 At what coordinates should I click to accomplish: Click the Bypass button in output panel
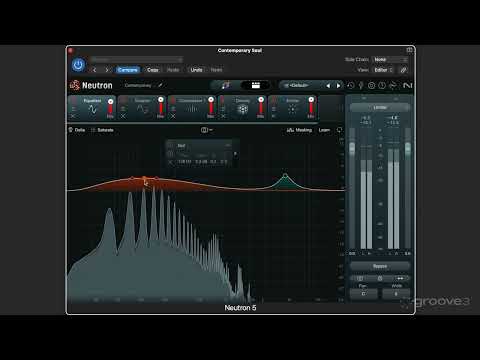pos(380,266)
